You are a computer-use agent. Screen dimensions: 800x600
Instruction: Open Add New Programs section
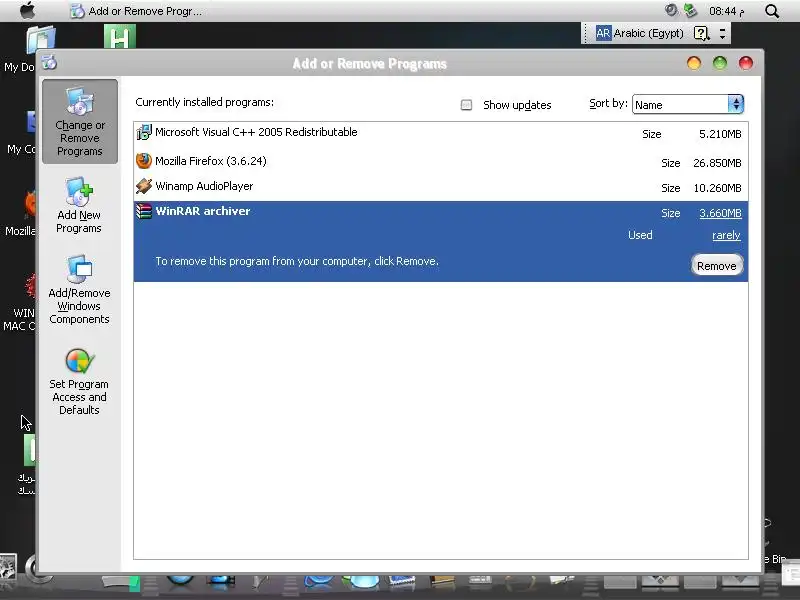point(79,206)
